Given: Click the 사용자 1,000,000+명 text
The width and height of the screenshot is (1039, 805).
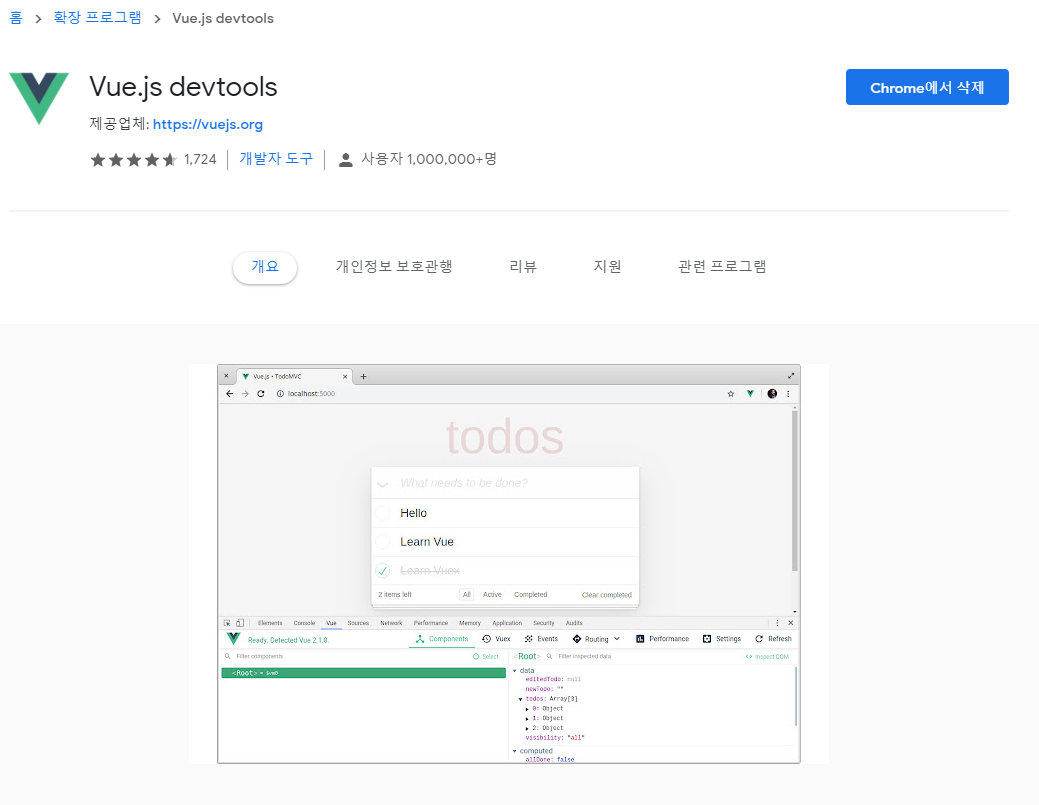Looking at the screenshot, I should point(429,159).
